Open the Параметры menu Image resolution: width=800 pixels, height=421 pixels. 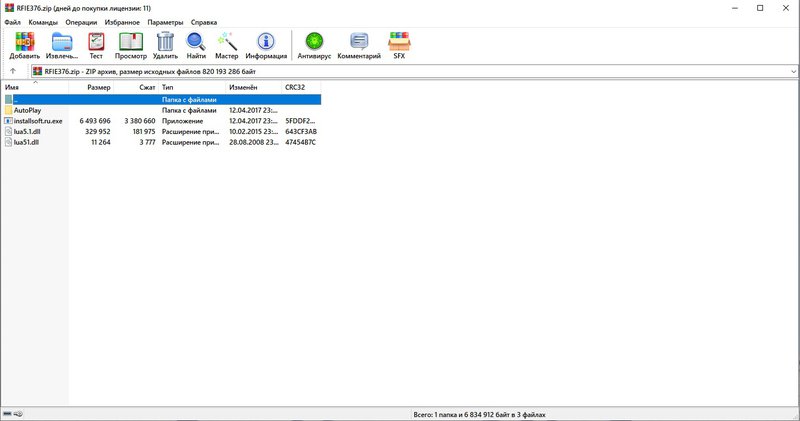tap(165, 22)
